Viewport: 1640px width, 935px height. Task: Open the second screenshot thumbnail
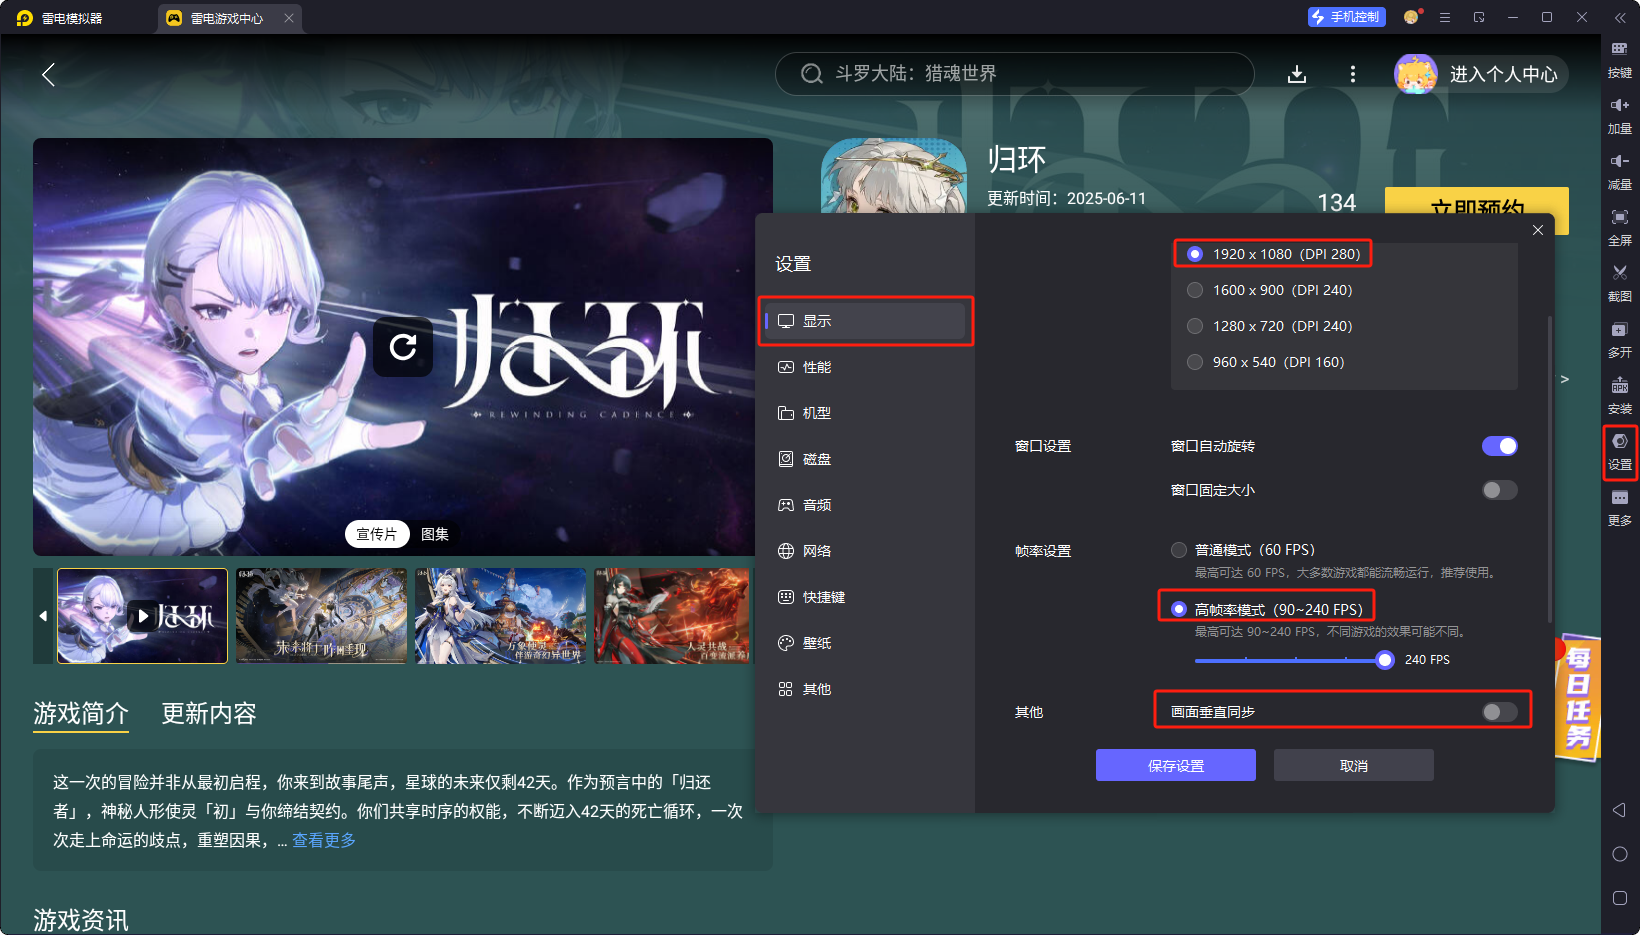point(321,616)
